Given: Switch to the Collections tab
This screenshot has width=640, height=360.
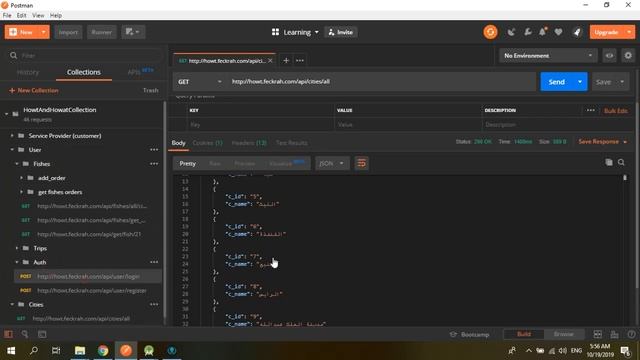Looking at the screenshot, I should (84, 72).
